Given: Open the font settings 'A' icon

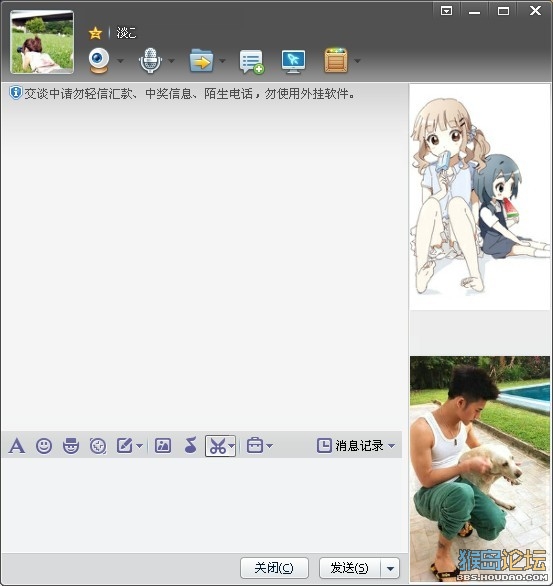Looking at the screenshot, I should pos(17,445).
